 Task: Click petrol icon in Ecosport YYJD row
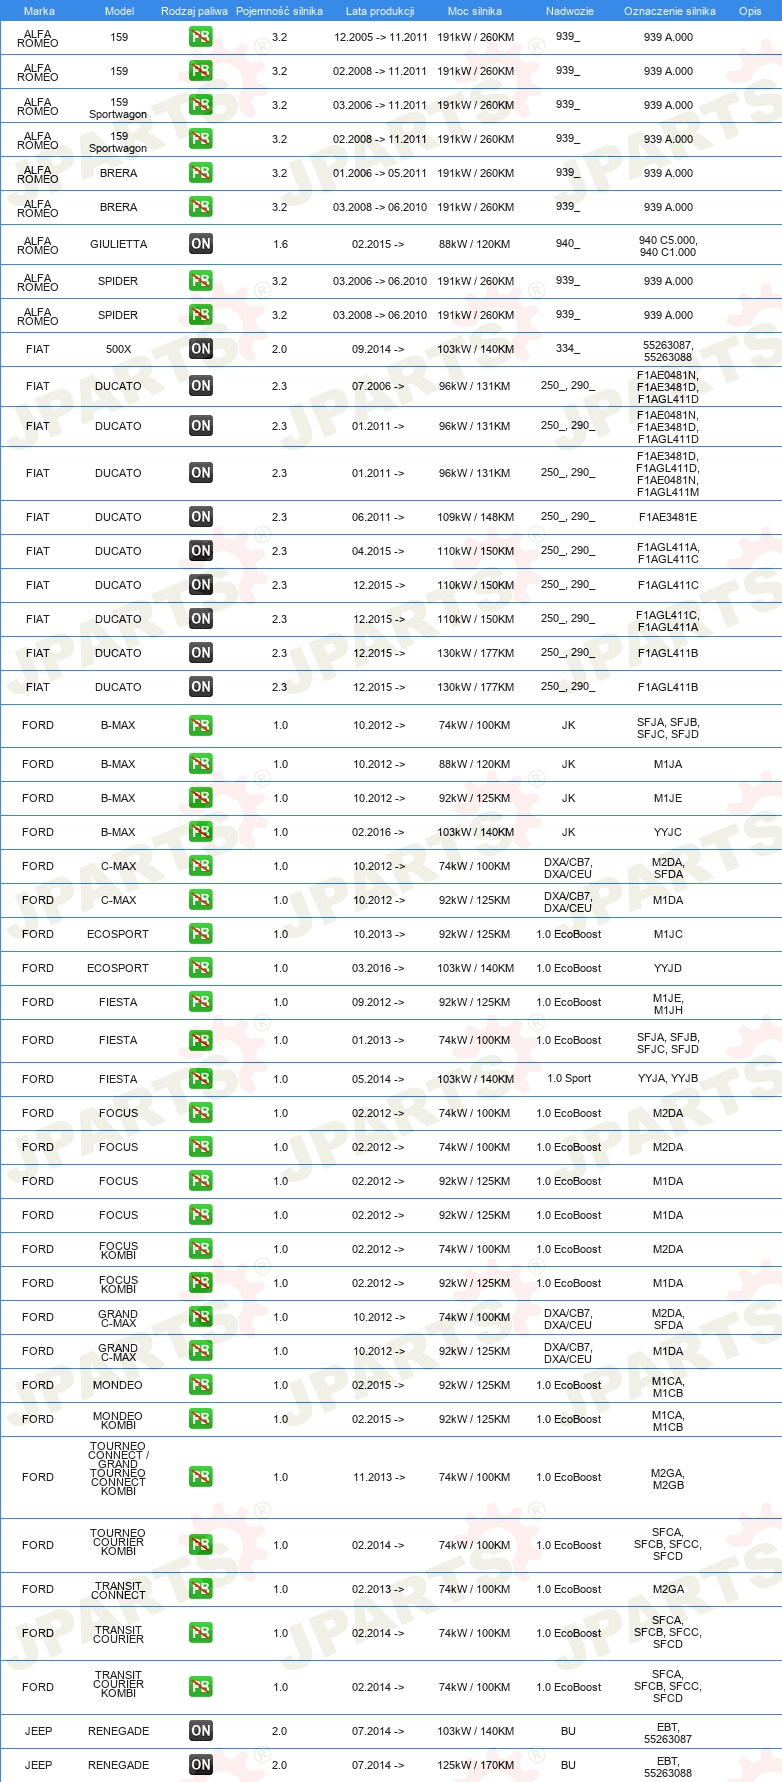[x=201, y=968]
